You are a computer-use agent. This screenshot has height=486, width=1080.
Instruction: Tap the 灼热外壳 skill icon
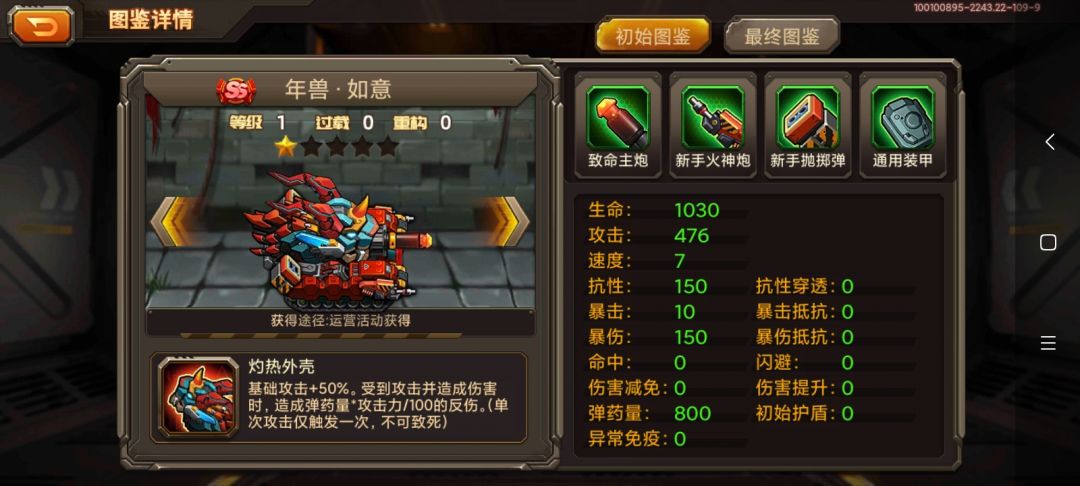(x=199, y=397)
